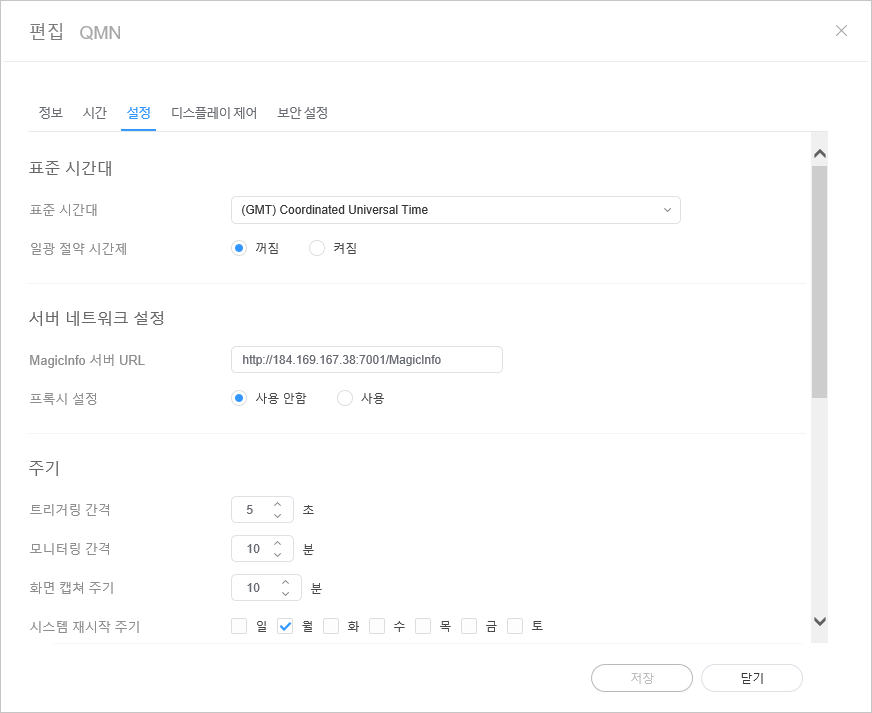Uncheck 월 in 시스템 재시작 주기
Viewport: 872px width, 713px height.
coord(285,627)
